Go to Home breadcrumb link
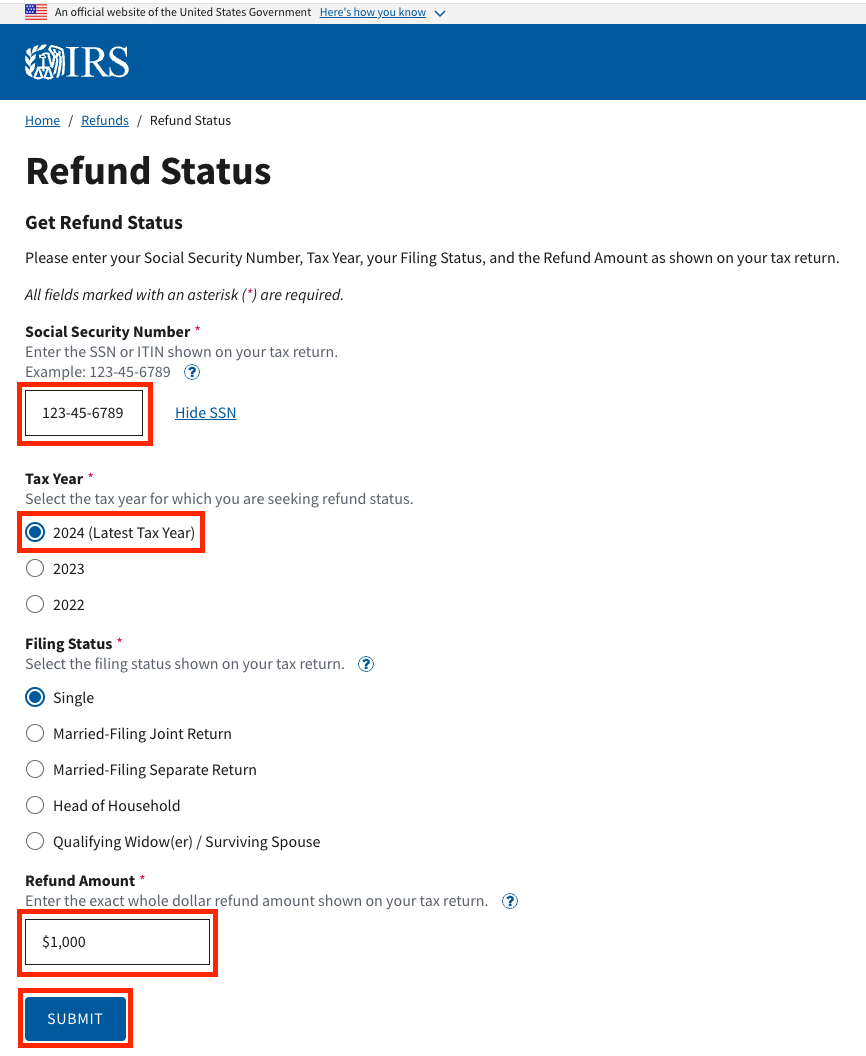The height and width of the screenshot is (1056, 866). pyautogui.click(x=42, y=120)
